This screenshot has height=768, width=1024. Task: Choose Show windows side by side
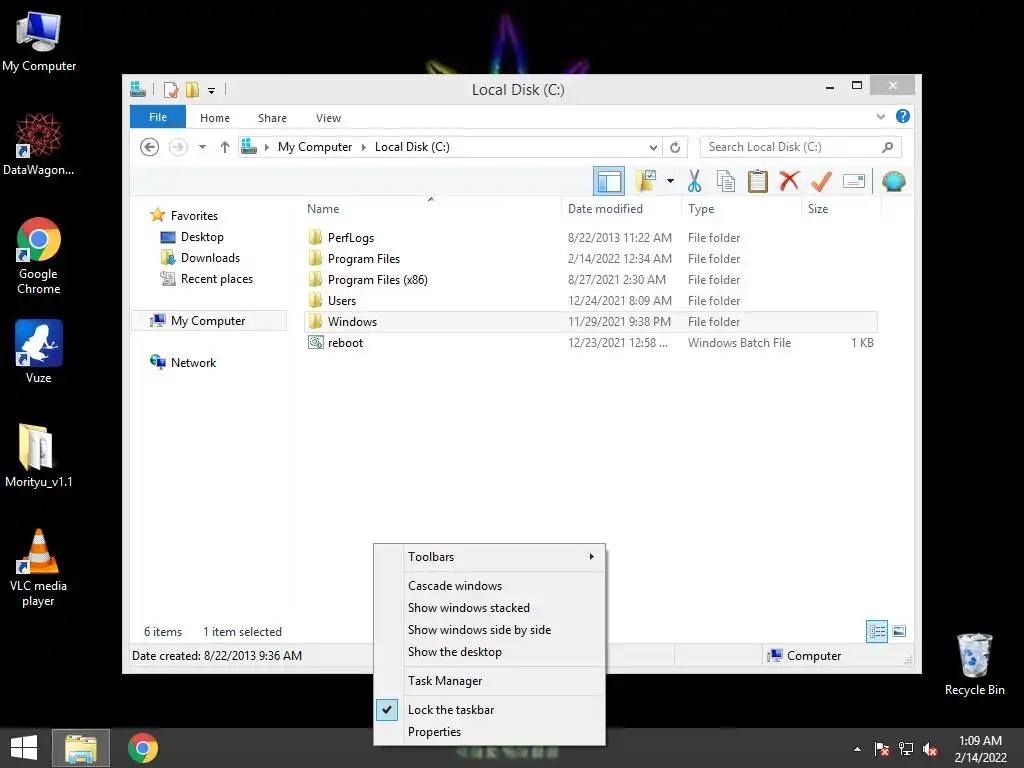point(502,630)
